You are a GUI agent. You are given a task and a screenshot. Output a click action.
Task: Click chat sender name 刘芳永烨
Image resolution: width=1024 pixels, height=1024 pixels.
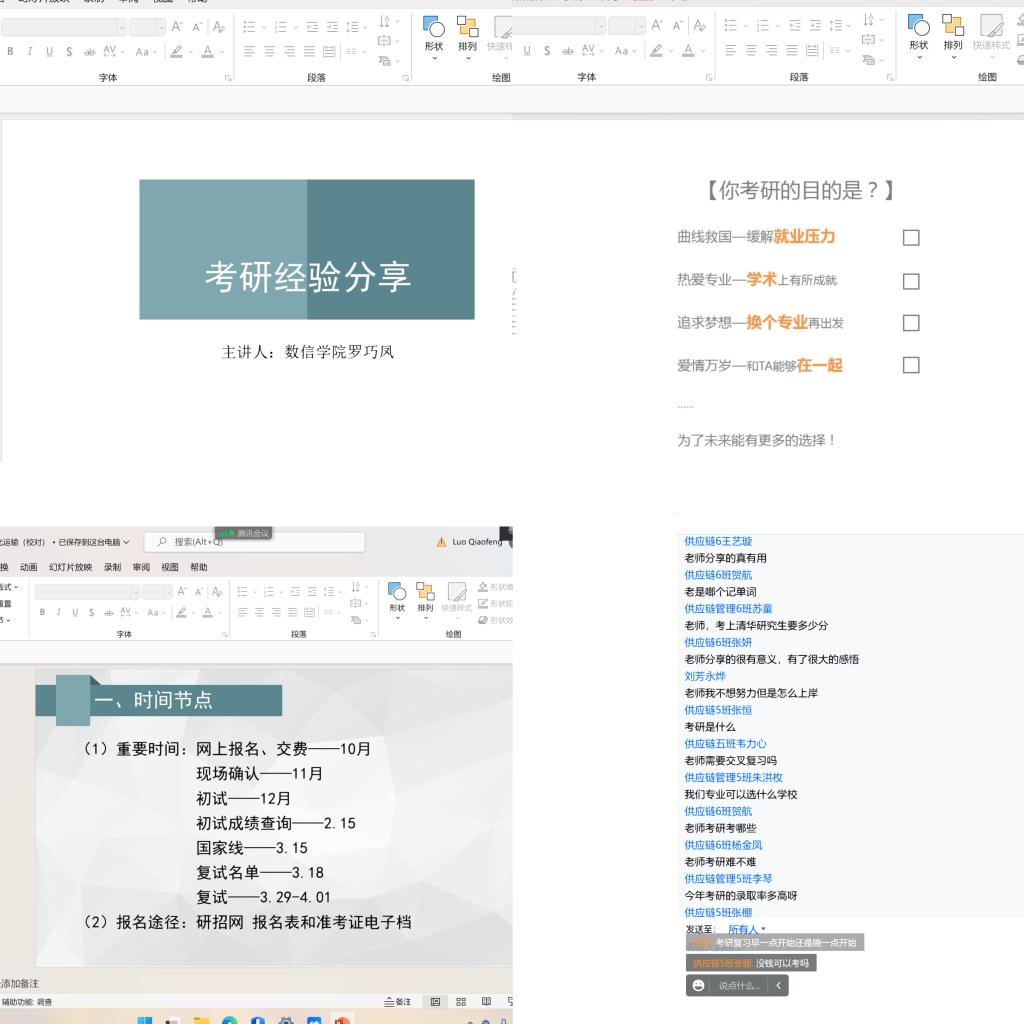(x=705, y=676)
